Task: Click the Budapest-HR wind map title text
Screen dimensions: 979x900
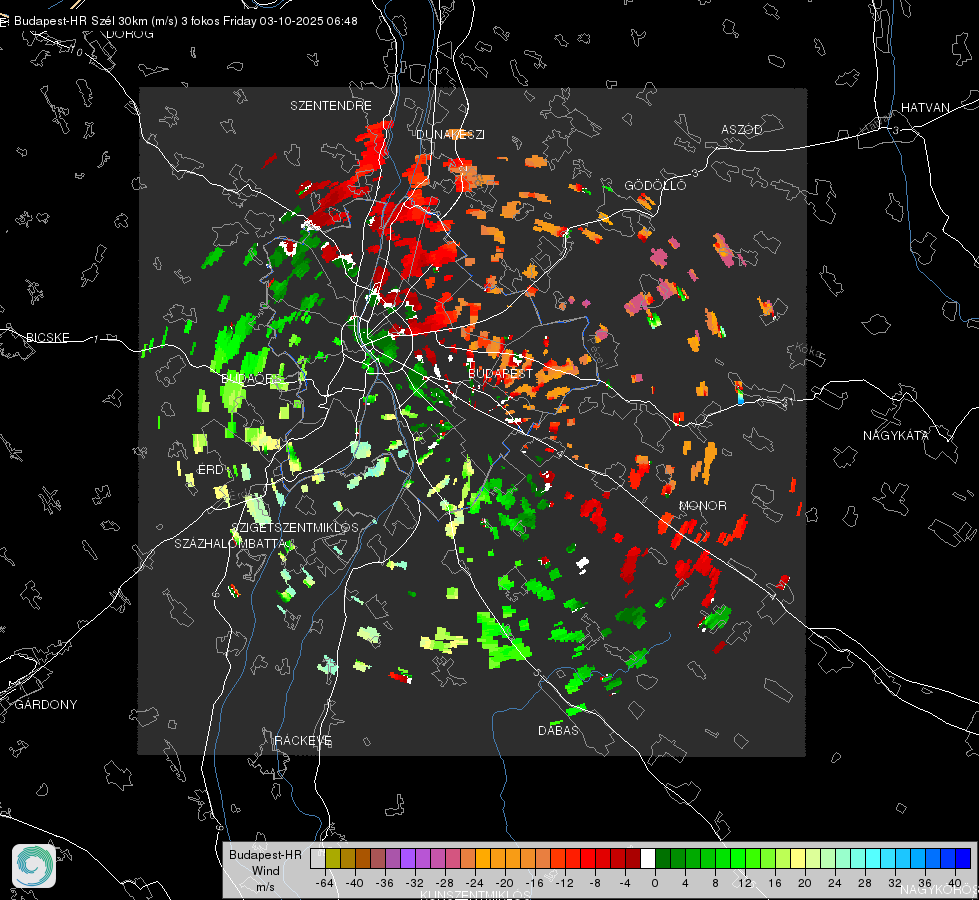Action: (185, 21)
